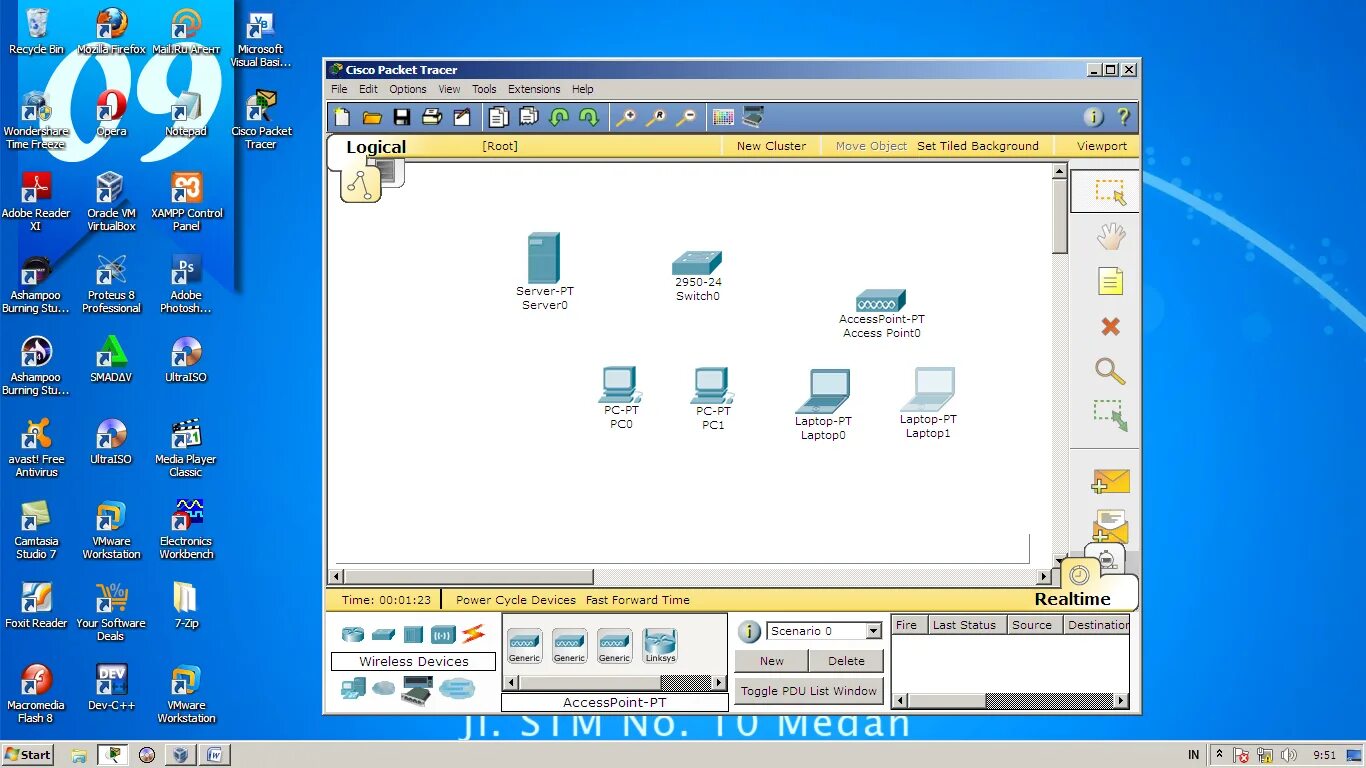Open a file with the folder icon
The height and width of the screenshot is (768, 1366).
point(372,117)
